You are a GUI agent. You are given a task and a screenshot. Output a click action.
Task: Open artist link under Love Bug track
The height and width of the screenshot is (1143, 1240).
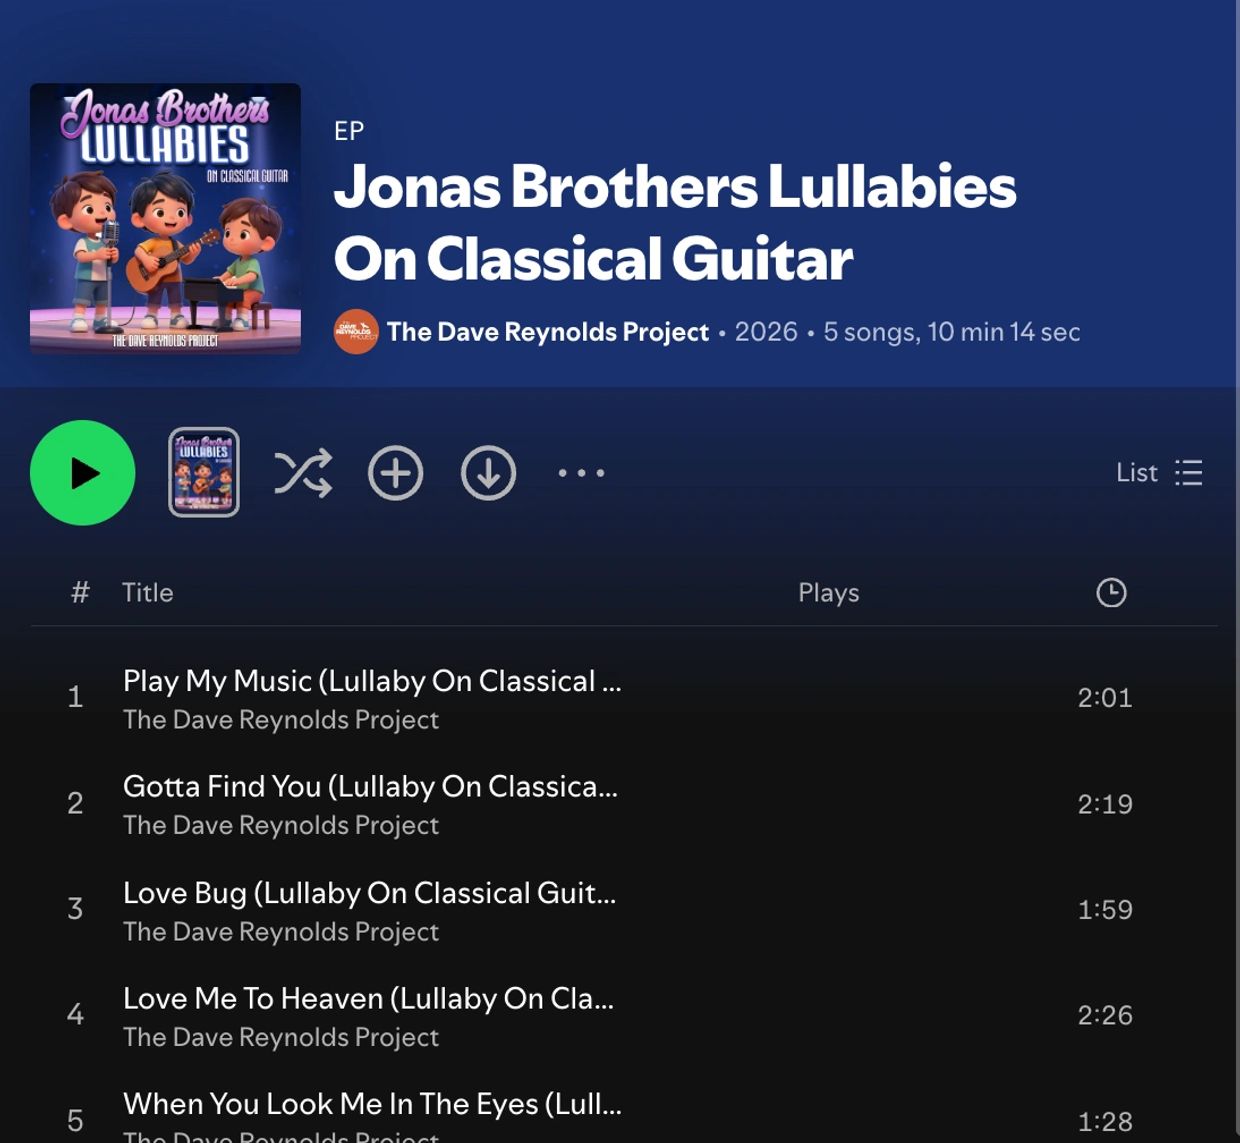281,932
